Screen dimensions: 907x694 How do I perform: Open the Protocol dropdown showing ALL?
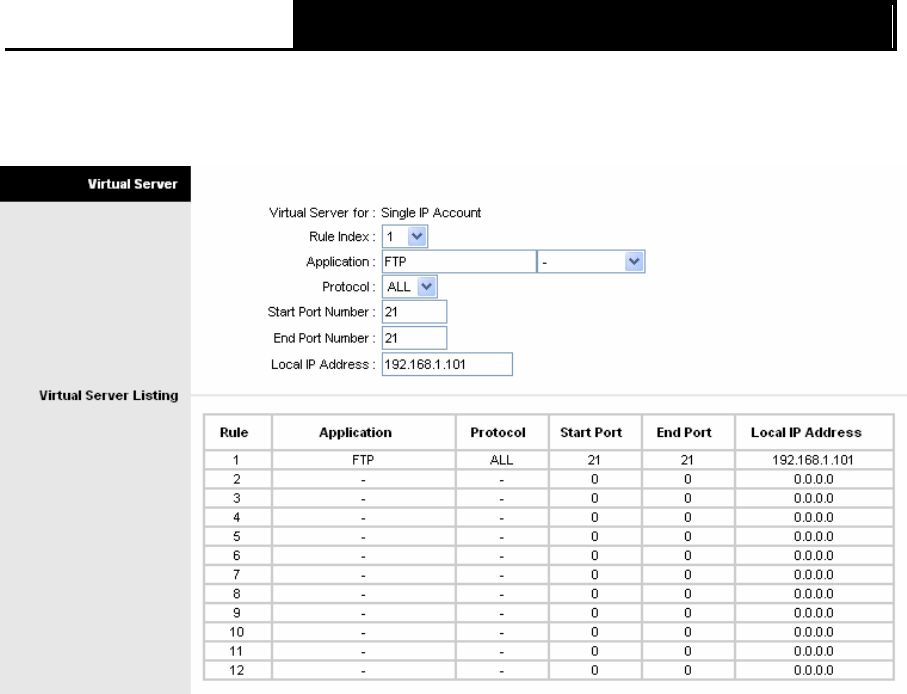(x=410, y=287)
